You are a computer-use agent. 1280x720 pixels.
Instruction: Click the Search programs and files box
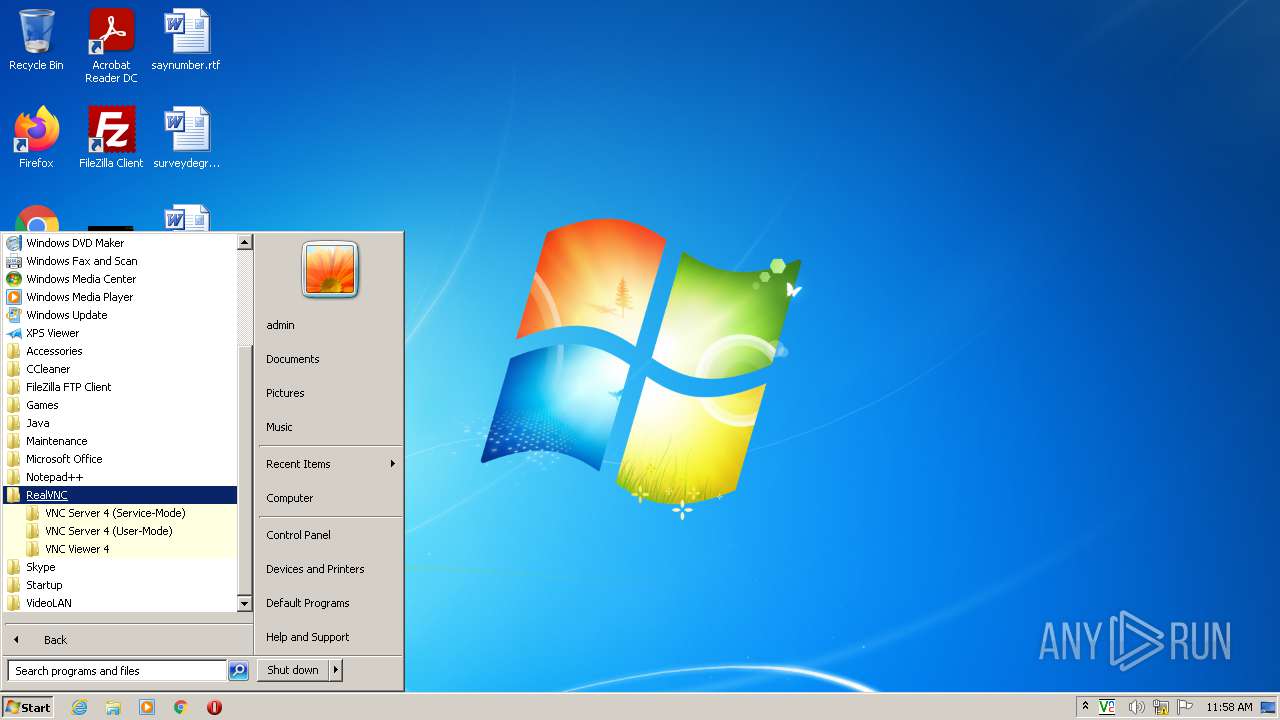(x=117, y=671)
